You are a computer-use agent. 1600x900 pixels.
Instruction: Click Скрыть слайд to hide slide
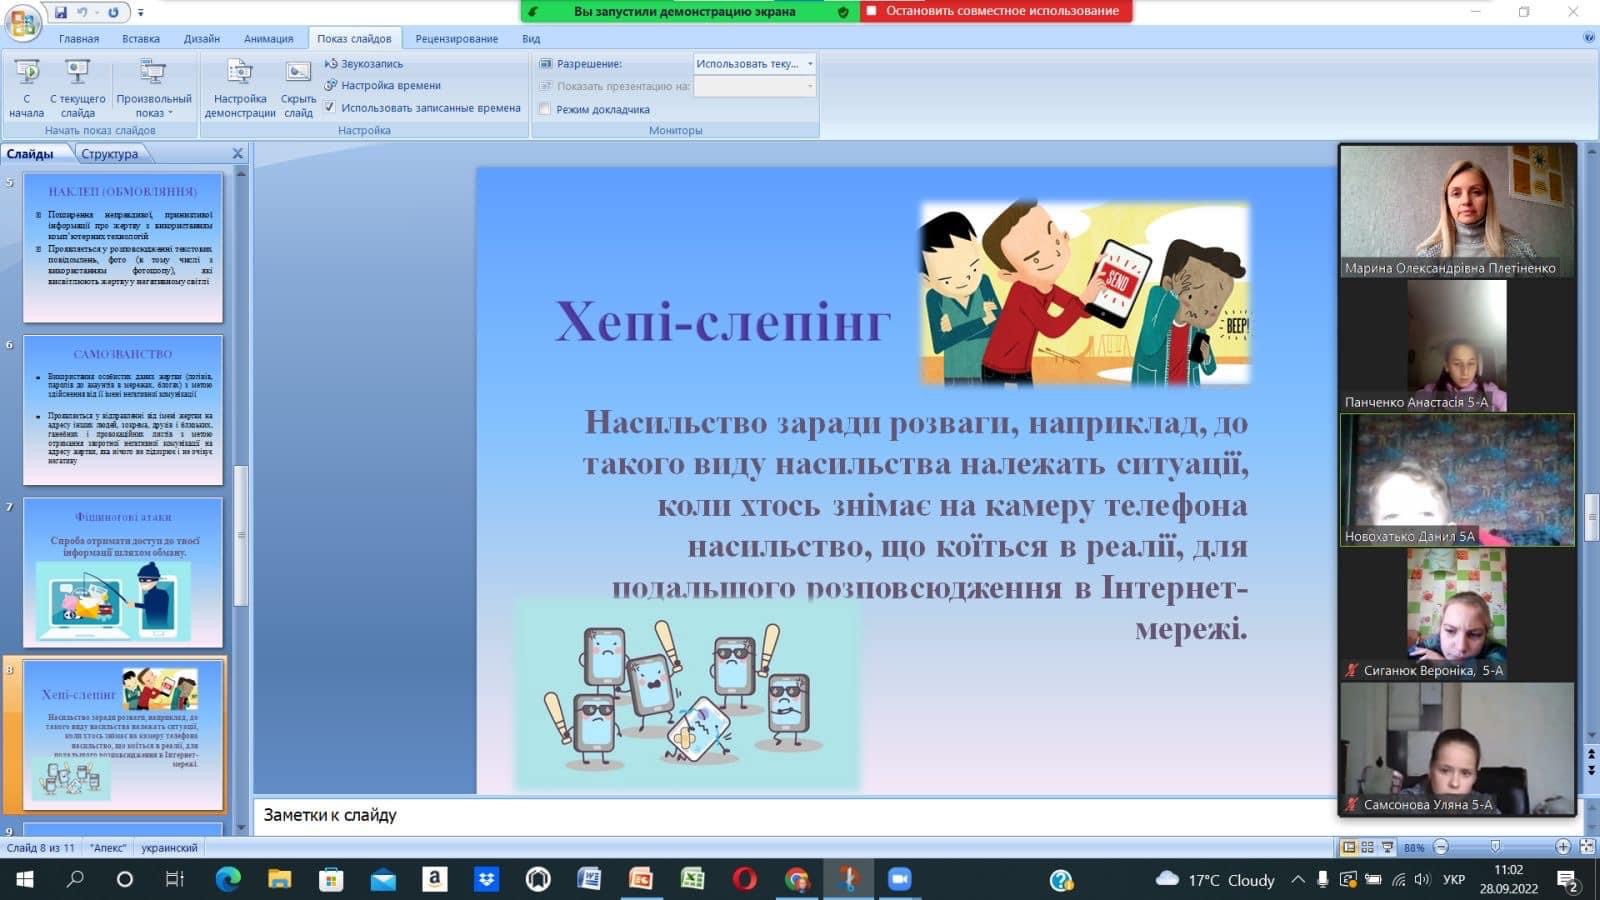[x=298, y=88]
